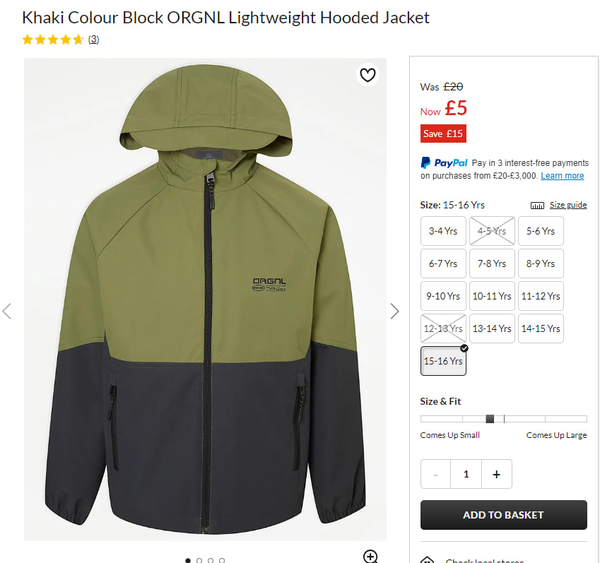This screenshot has height=563, width=600.
Task: Go to previous product image arrow
Action: pos(7,311)
